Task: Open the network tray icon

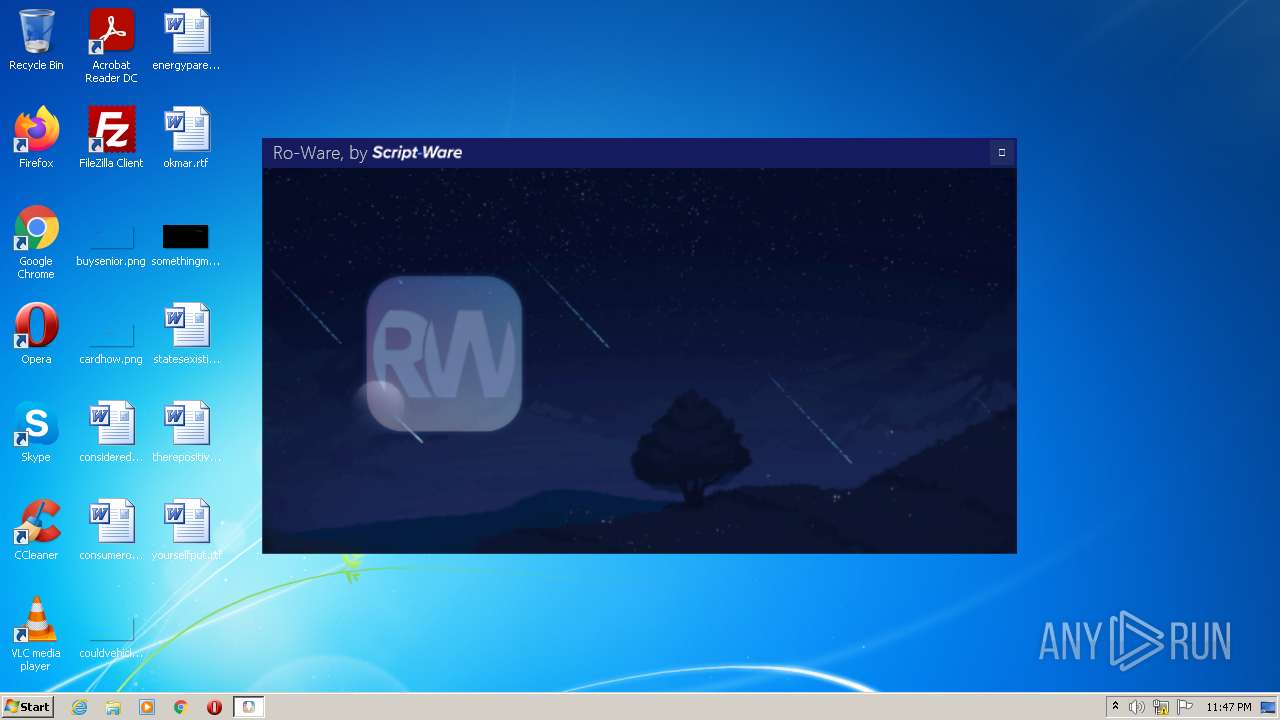Action: (x=1161, y=707)
